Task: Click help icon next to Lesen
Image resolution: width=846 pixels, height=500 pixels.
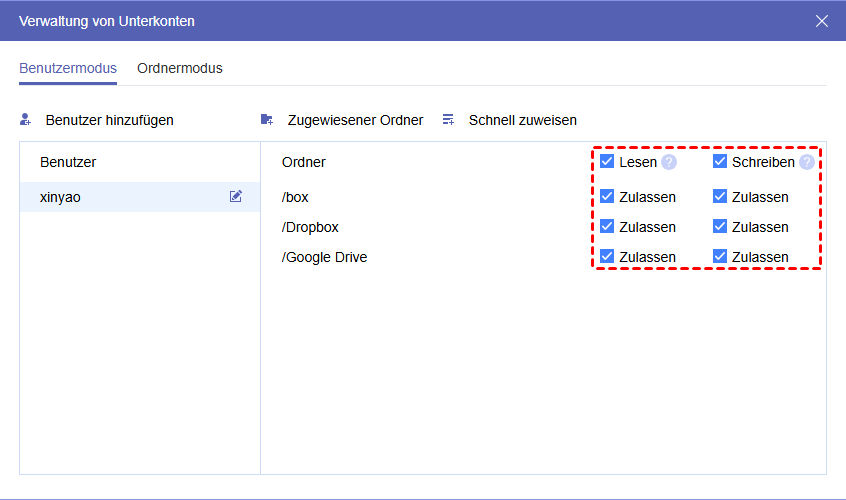Action: click(669, 162)
